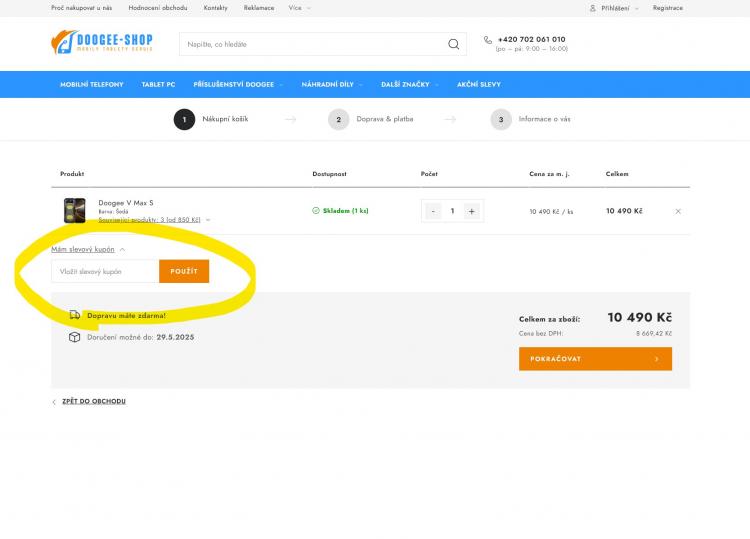Increase quantity with the plus button
The image size is (750, 539).
(472, 211)
